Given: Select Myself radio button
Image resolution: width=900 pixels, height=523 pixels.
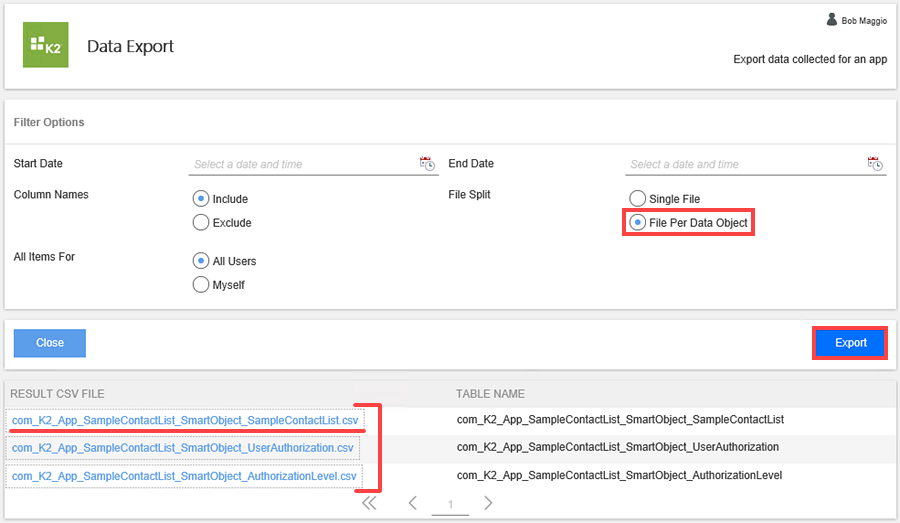Looking at the screenshot, I should [200, 284].
